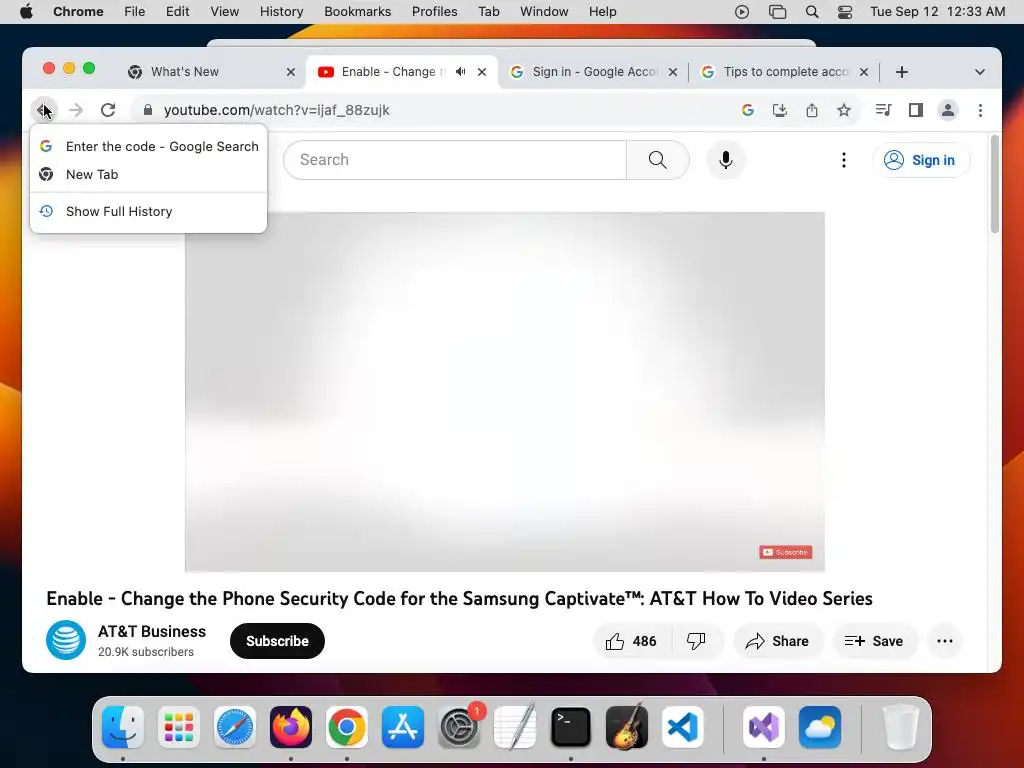Select New Tab history entry

coord(148,174)
